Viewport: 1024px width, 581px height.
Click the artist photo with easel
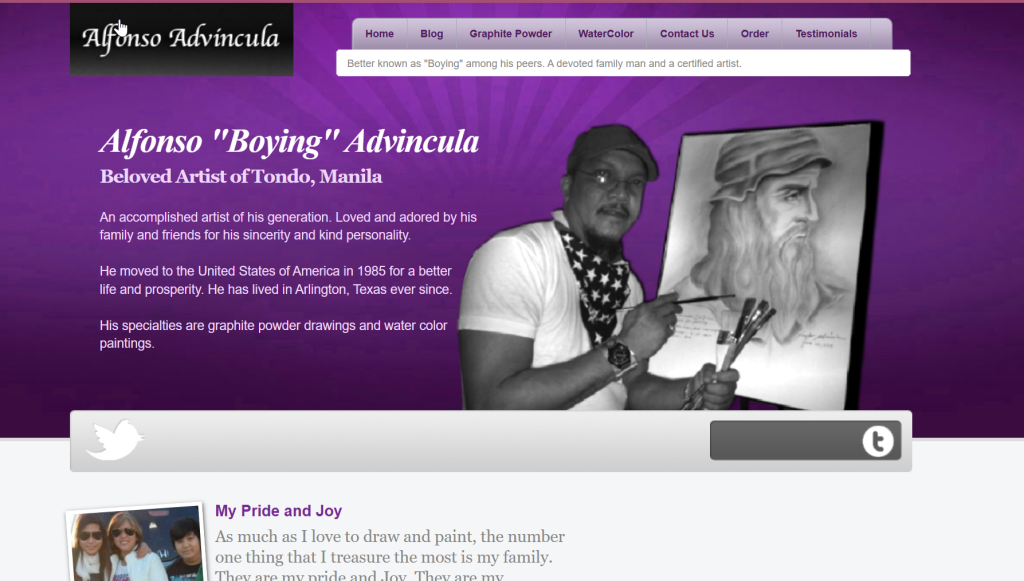[673, 266]
